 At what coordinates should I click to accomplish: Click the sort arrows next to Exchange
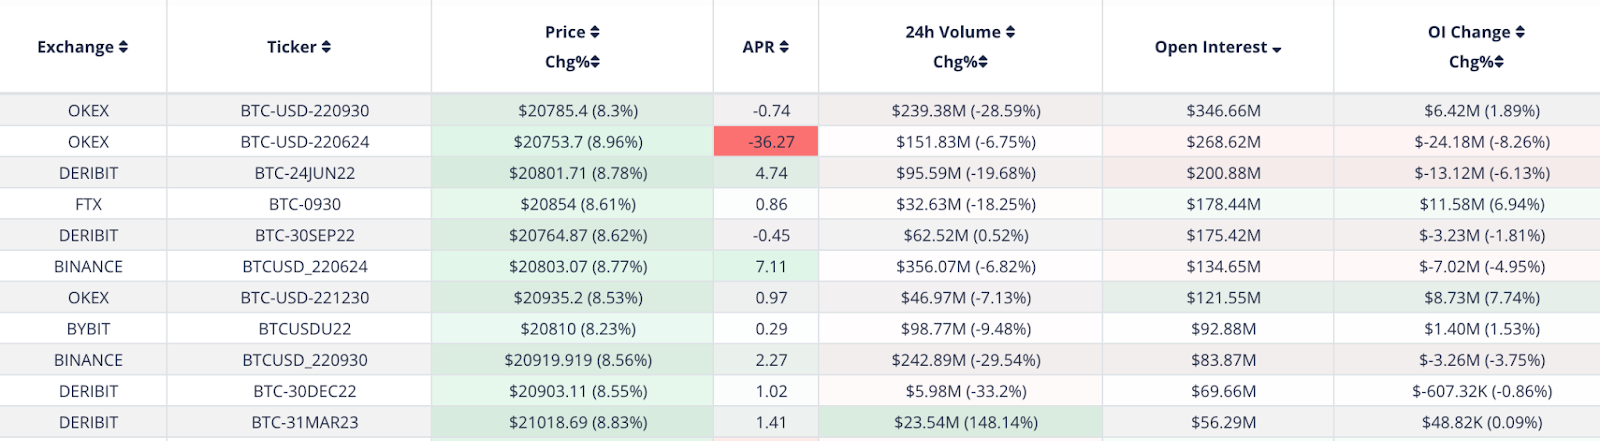(x=123, y=47)
